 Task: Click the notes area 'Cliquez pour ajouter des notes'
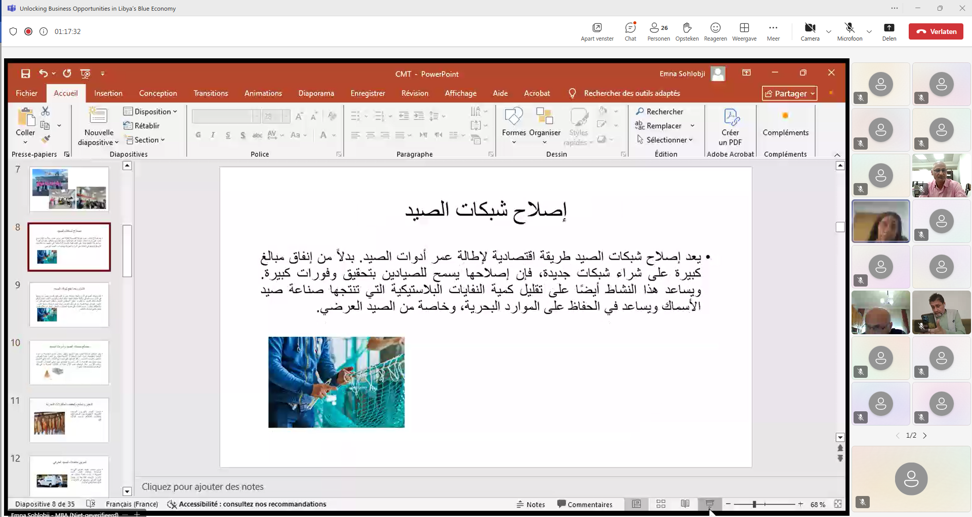coord(203,487)
